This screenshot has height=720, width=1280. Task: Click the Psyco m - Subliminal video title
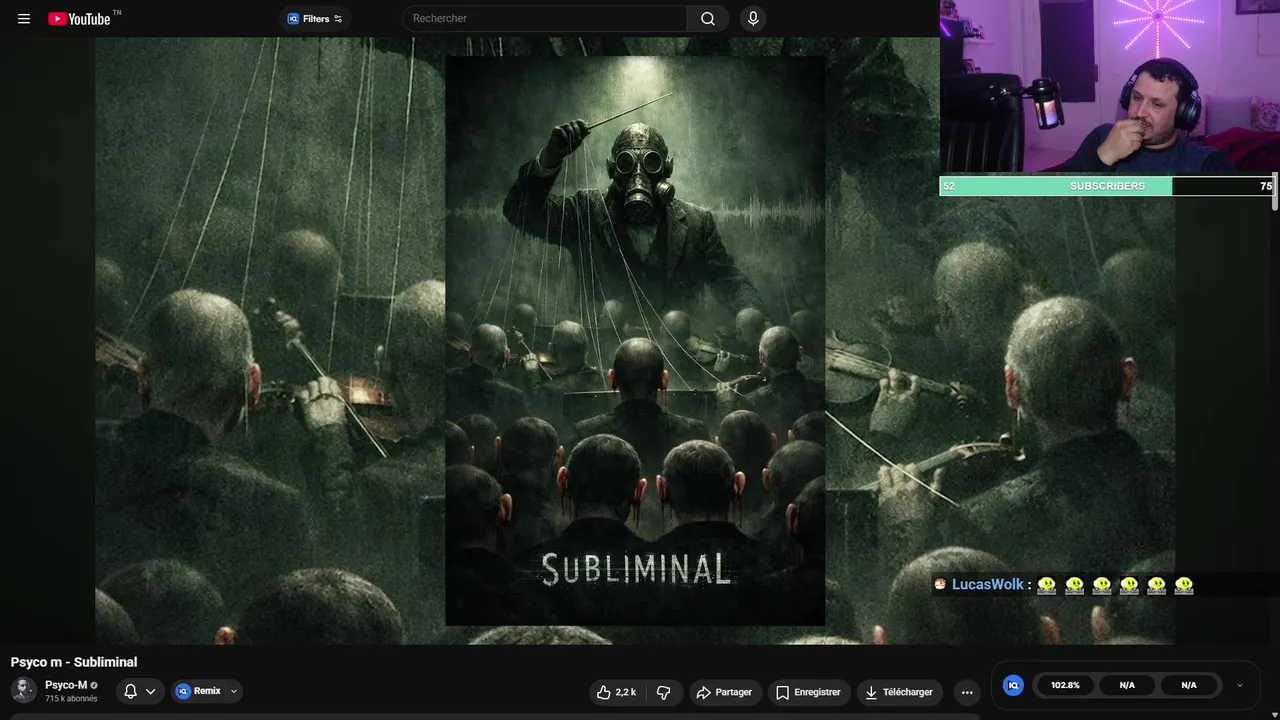click(74, 662)
